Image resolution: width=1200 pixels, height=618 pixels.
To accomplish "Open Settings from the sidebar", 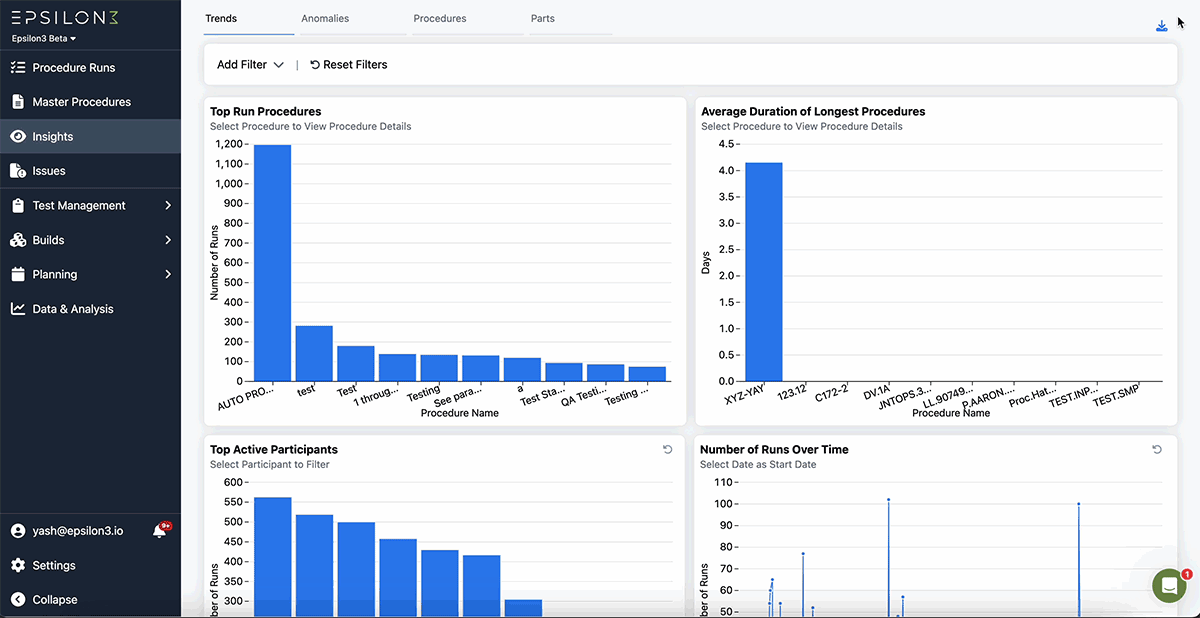I will pos(90,565).
